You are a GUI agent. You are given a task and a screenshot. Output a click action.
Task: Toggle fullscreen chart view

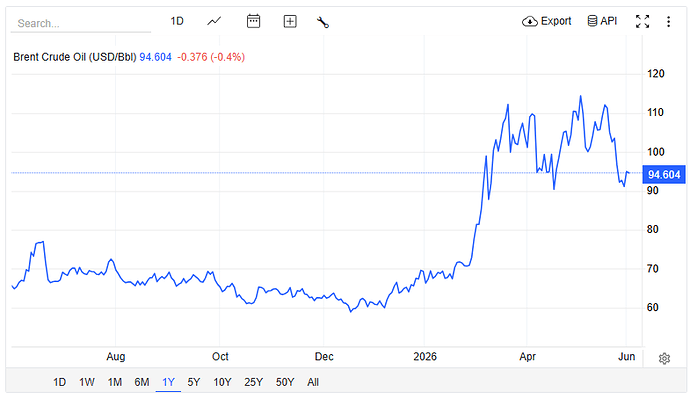(642, 21)
